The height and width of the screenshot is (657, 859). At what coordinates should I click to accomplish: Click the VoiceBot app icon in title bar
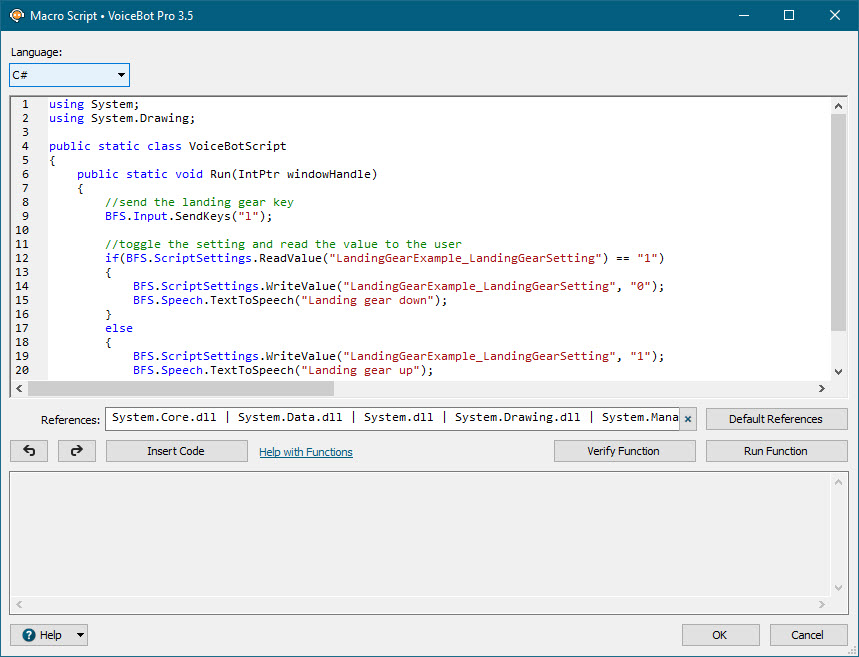click(17, 15)
